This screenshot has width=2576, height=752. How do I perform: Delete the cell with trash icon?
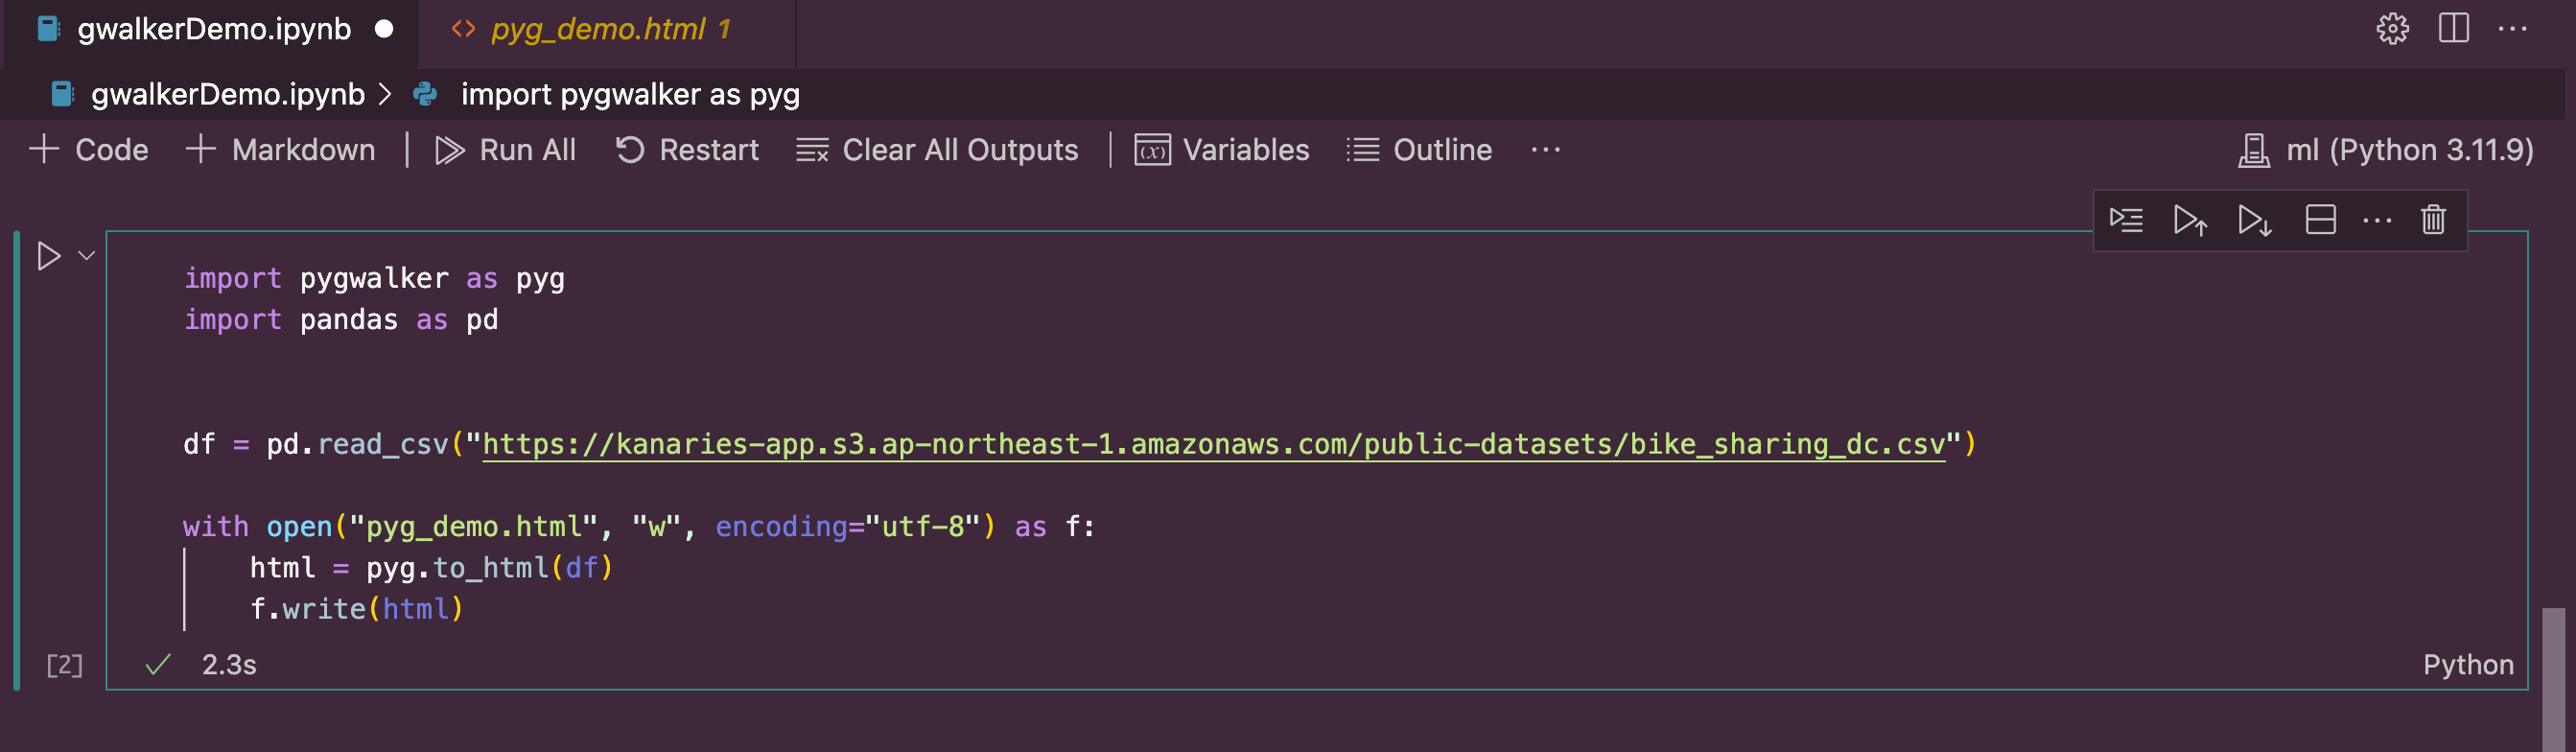(x=2433, y=220)
